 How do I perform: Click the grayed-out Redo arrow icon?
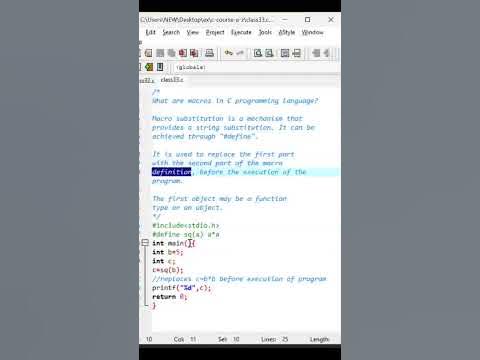pyautogui.click(x=240, y=53)
